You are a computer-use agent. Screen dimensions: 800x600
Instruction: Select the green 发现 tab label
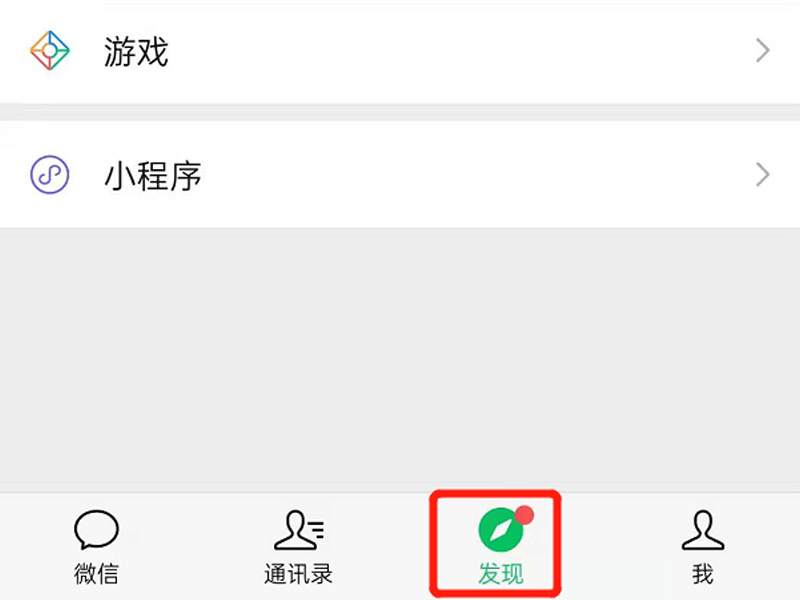pyautogui.click(x=501, y=574)
